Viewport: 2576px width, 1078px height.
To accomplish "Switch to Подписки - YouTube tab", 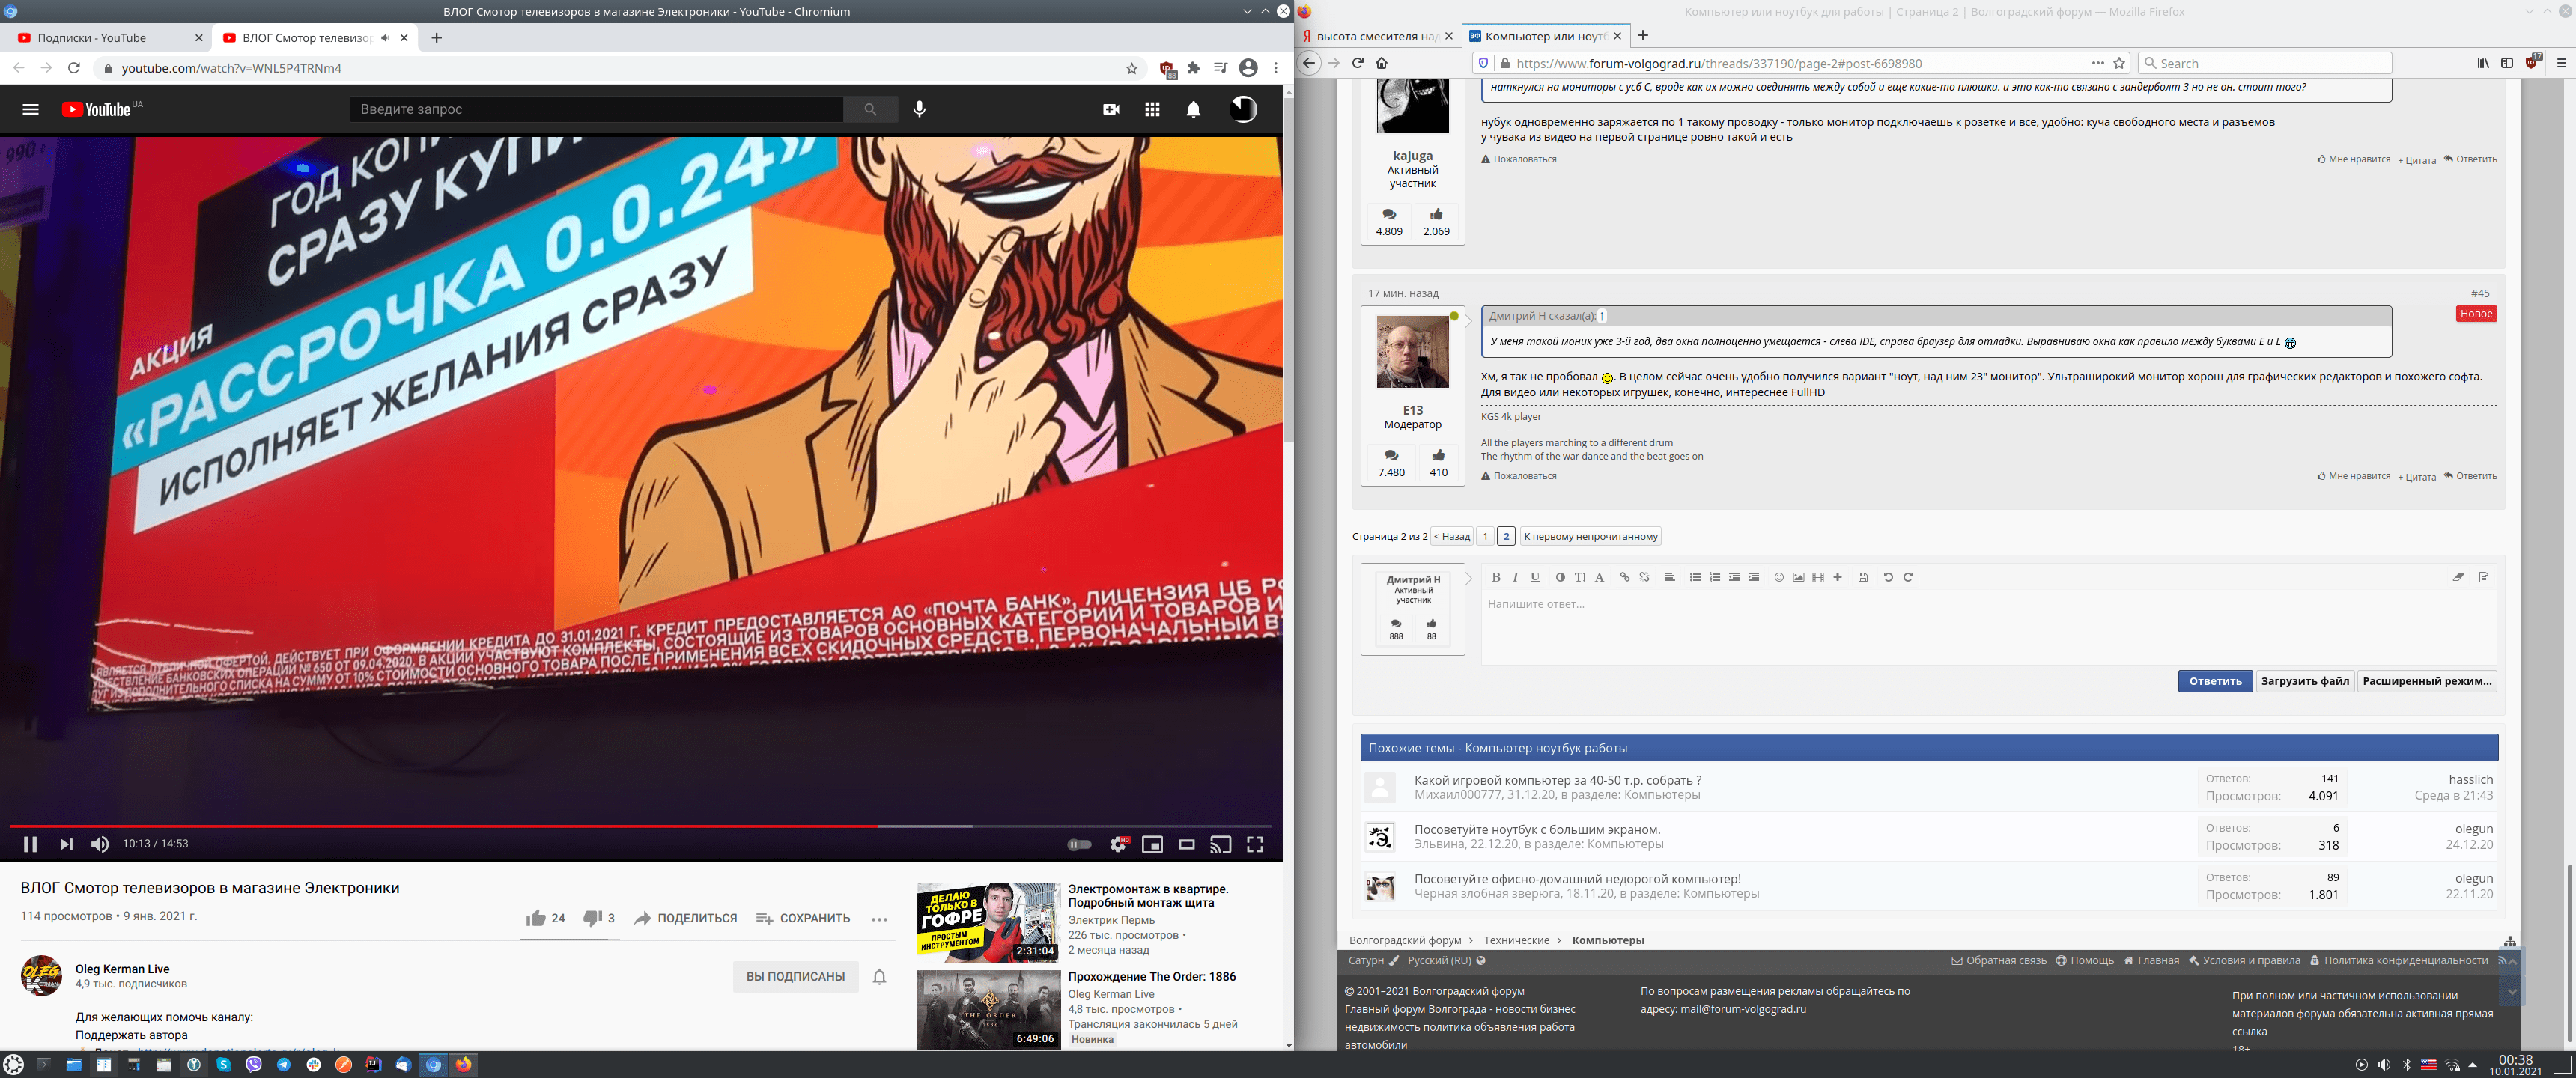I will click(x=92, y=38).
